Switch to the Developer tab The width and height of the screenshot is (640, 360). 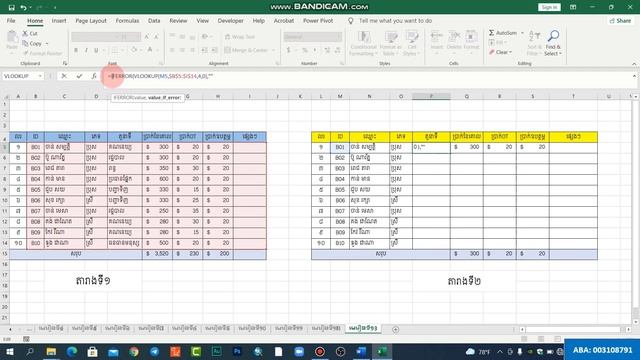click(230, 20)
